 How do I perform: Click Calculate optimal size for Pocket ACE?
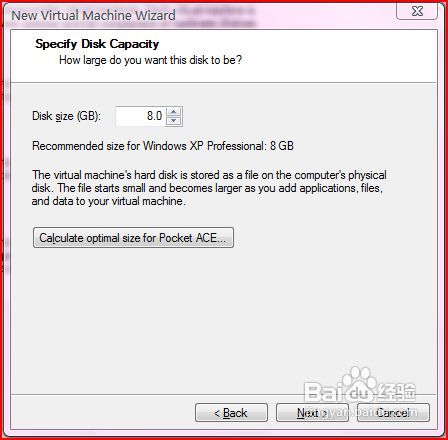[133, 238]
